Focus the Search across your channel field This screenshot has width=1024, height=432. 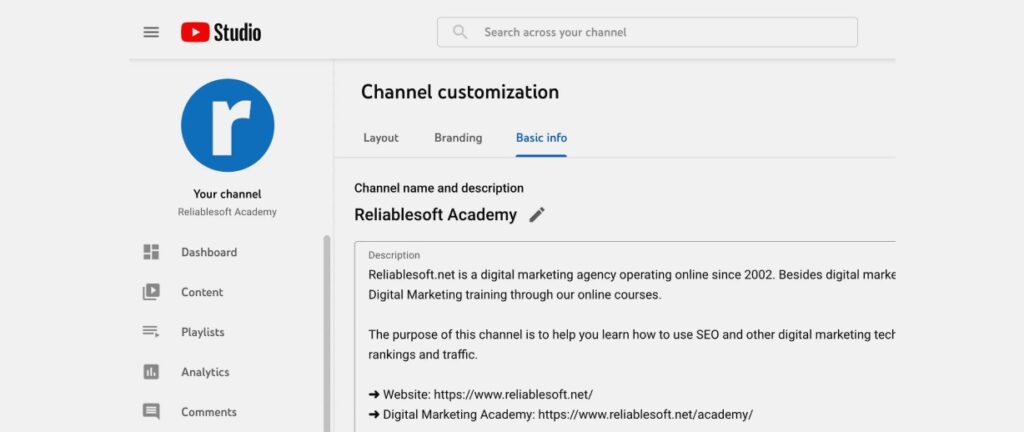point(647,32)
